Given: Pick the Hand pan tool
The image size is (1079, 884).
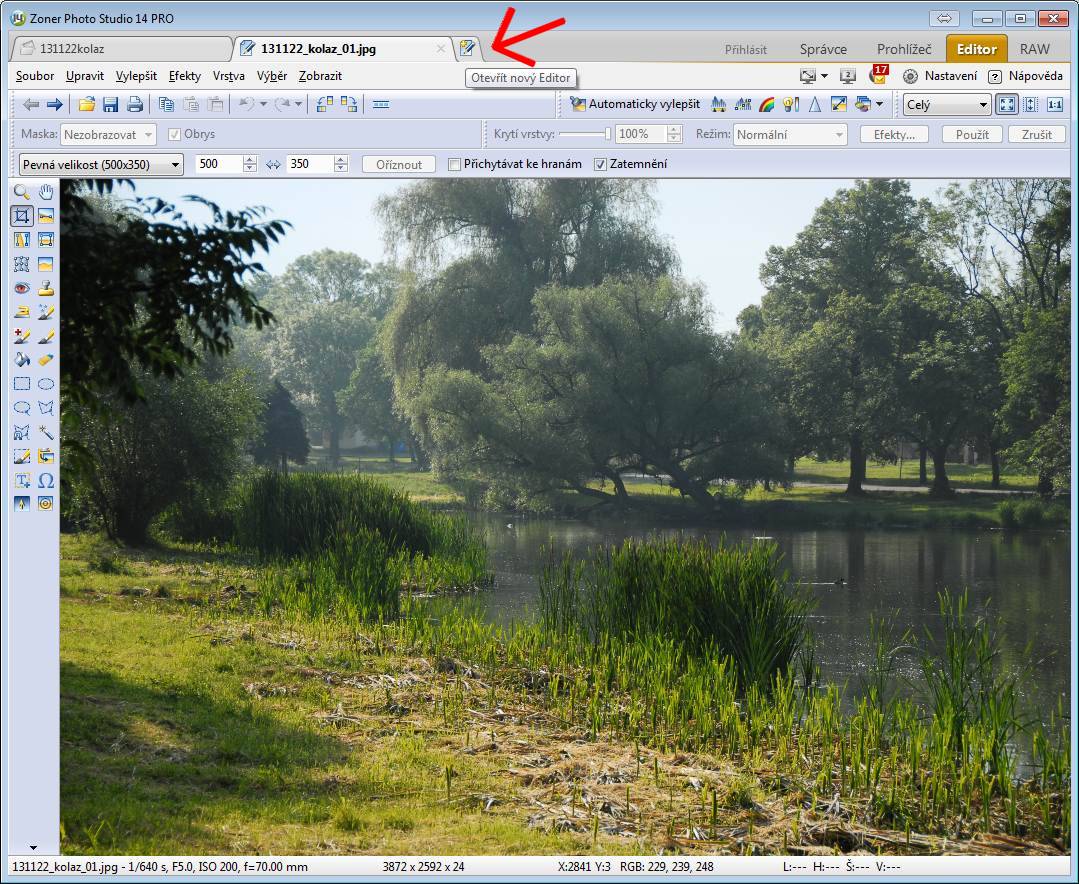Looking at the screenshot, I should click(46, 192).
